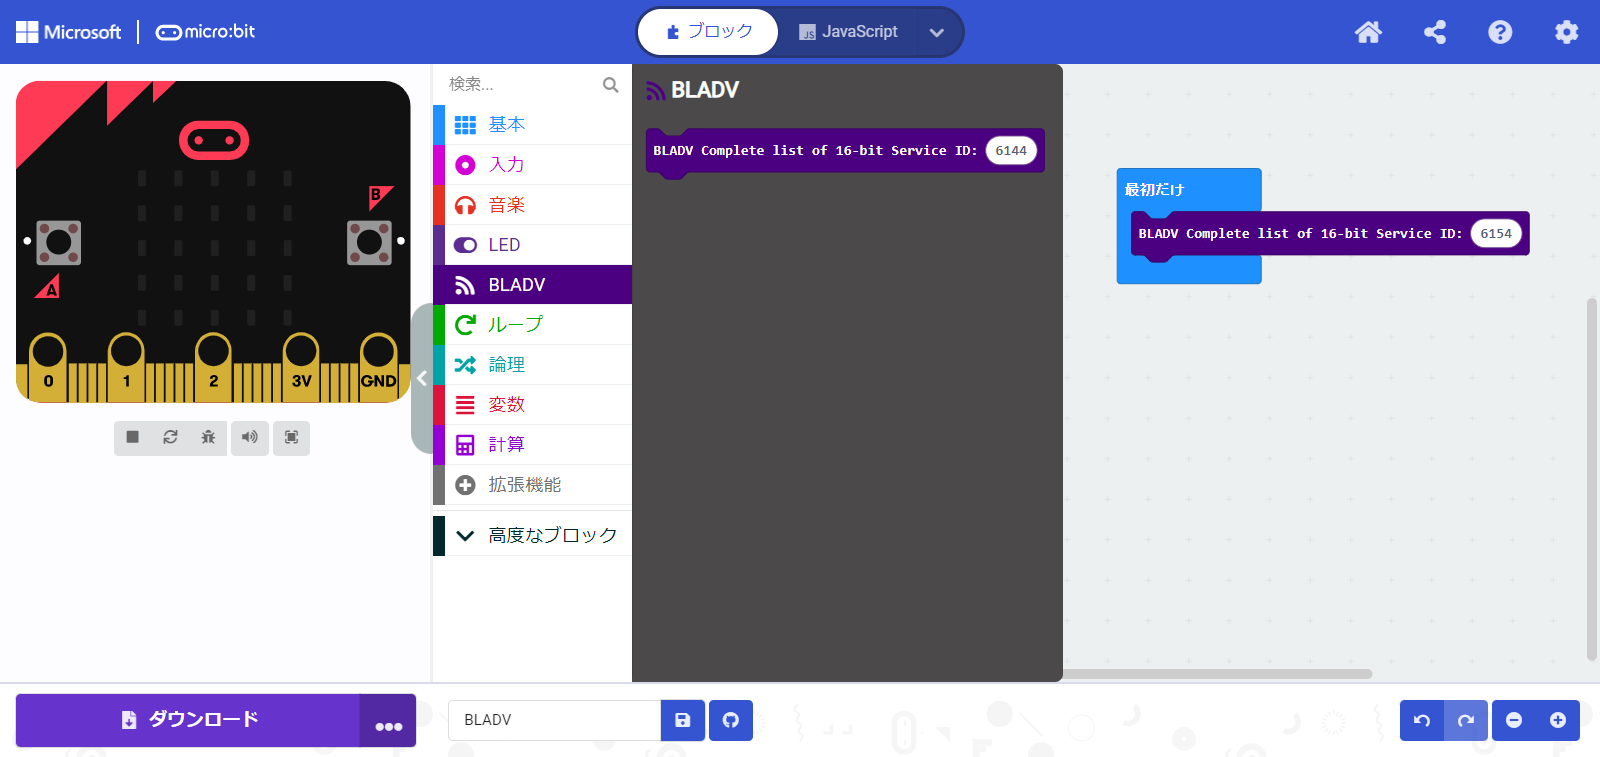The width and height of the screenshot is (1600, 757).
Task: Zoom out the workspace
Action: click(x=1514, y=720)
